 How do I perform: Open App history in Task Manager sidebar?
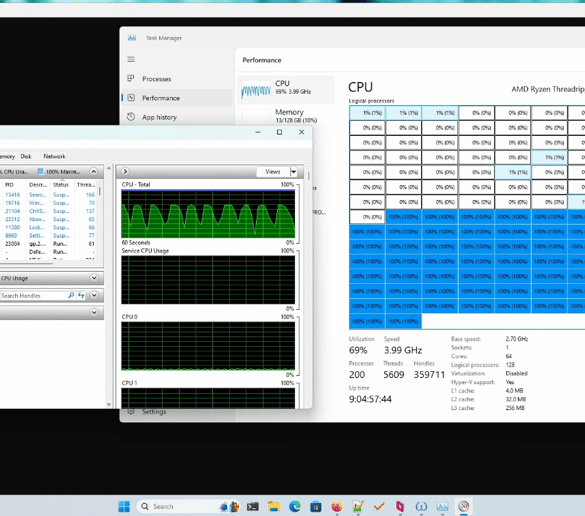[x=176, y=117]
